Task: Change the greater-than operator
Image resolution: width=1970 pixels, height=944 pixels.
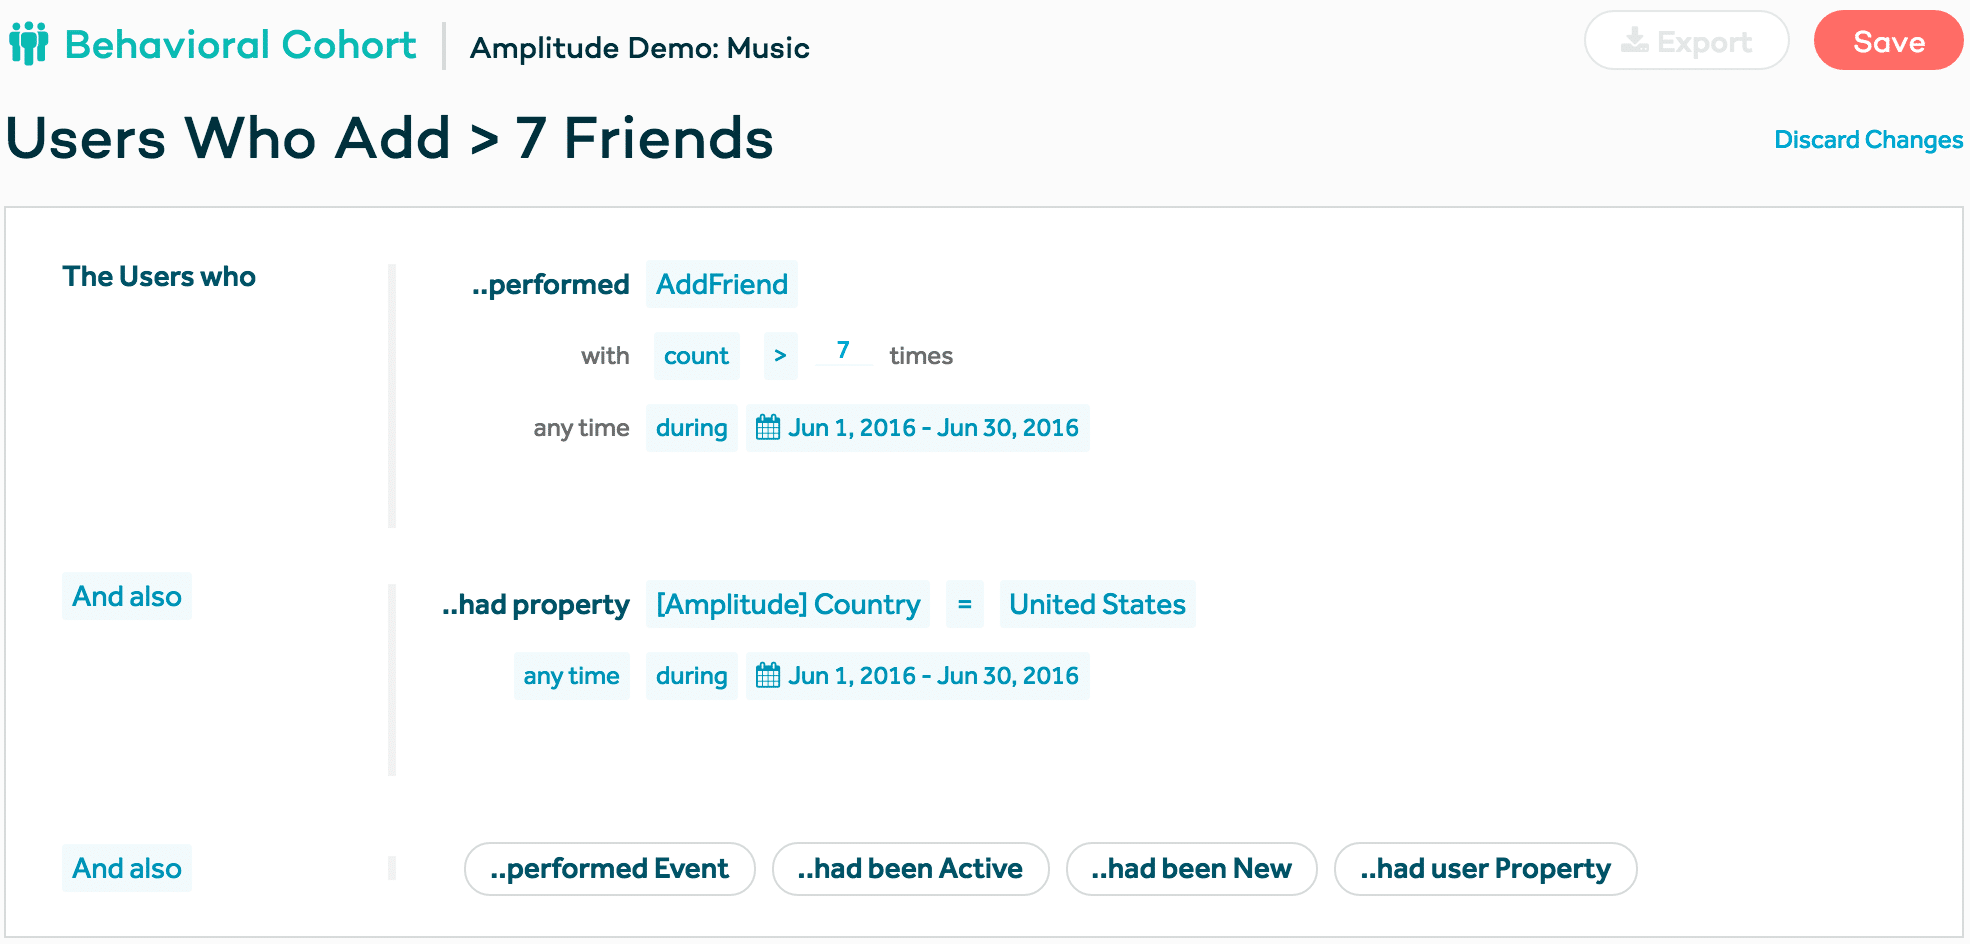Action: (x=780, y=356)
